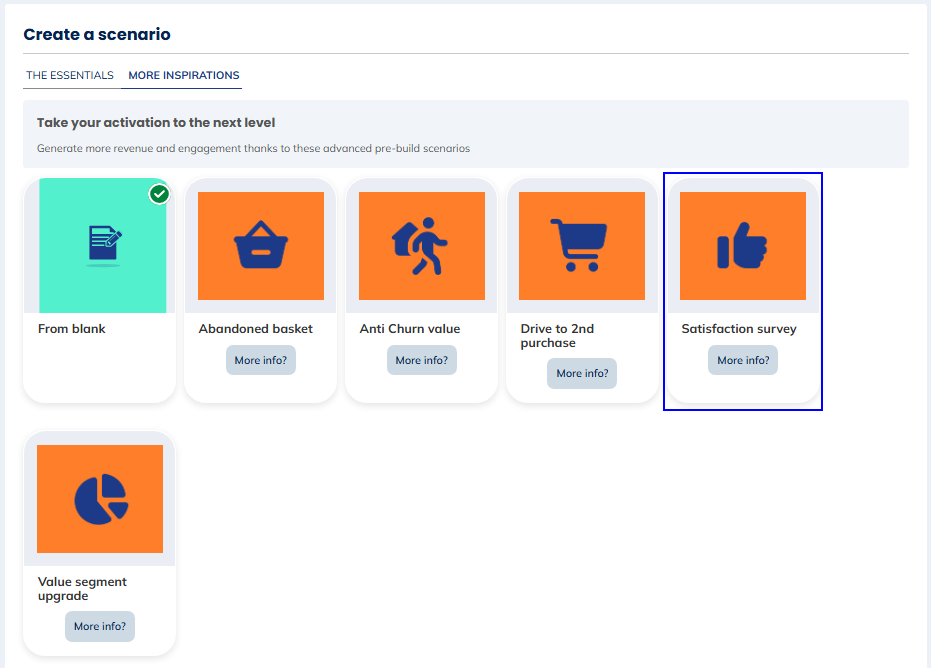Viewport: 931px width, 668px height.
Task: Select the From blank document icon
Action: coord(104,245)
